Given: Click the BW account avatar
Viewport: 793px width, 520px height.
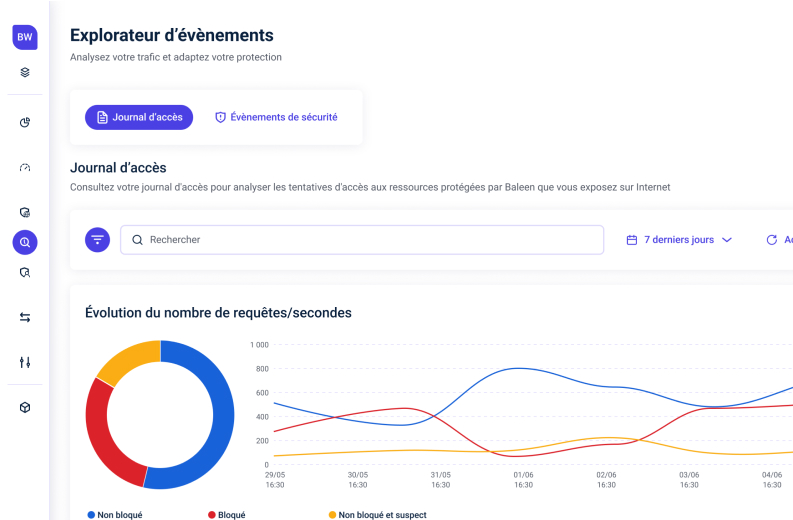Looking at the screenshot, I should coord(25,37).
